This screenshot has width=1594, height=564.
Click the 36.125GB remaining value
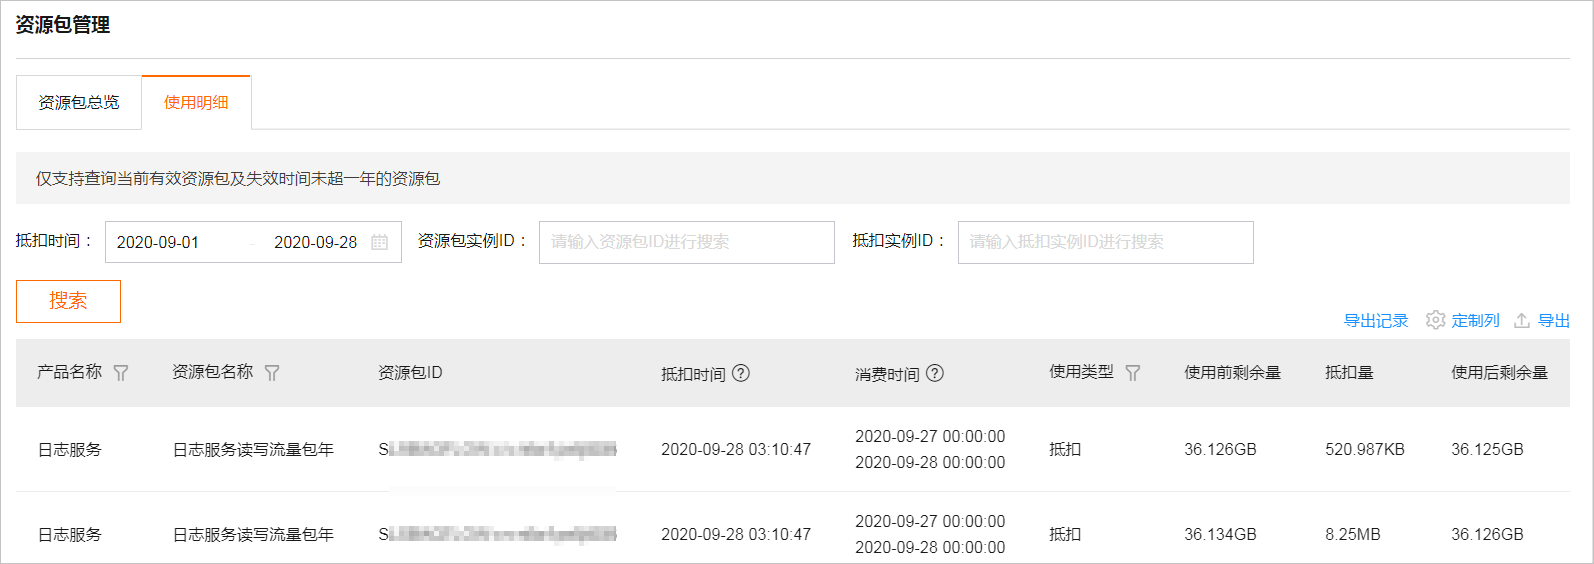click(x=1488, y=450)
